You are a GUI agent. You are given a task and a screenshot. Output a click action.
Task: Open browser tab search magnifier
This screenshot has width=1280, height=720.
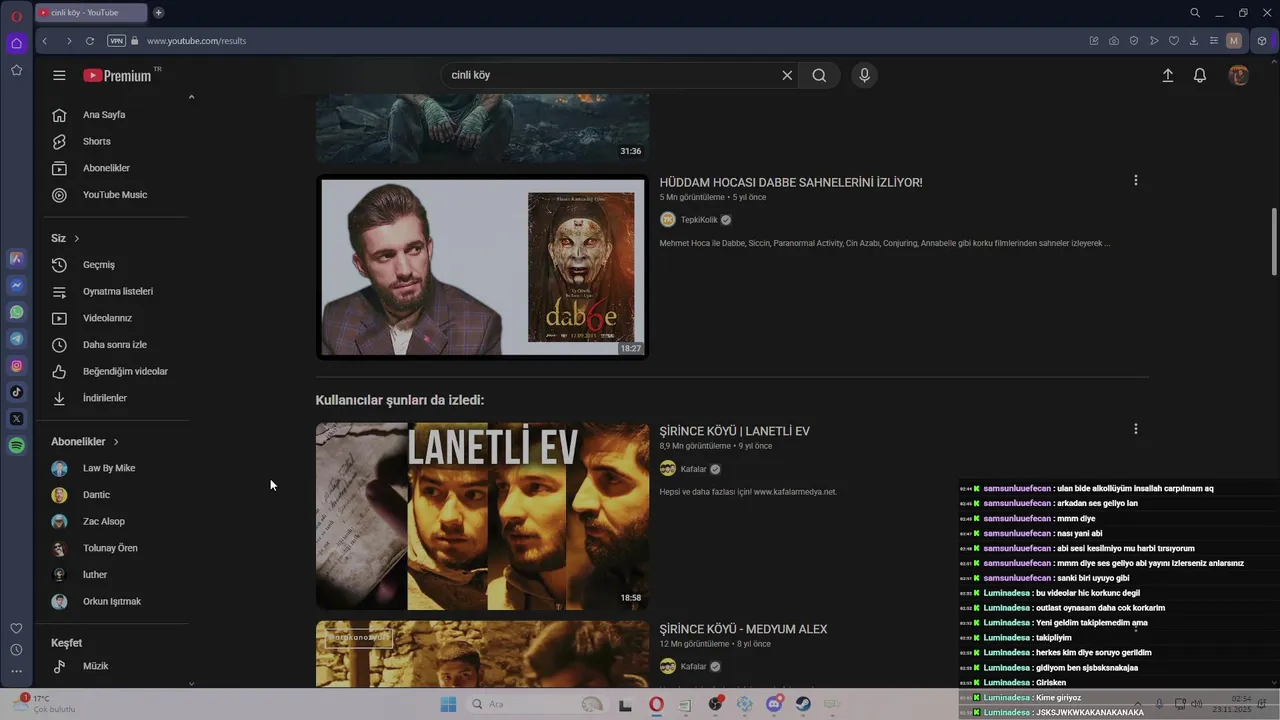point(1195,13)
